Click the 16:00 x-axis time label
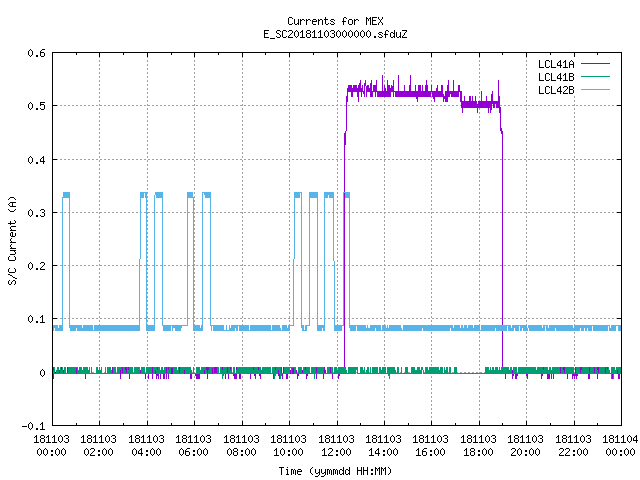The width and height of the screenshot is (640, 480). tap(431, 452)
